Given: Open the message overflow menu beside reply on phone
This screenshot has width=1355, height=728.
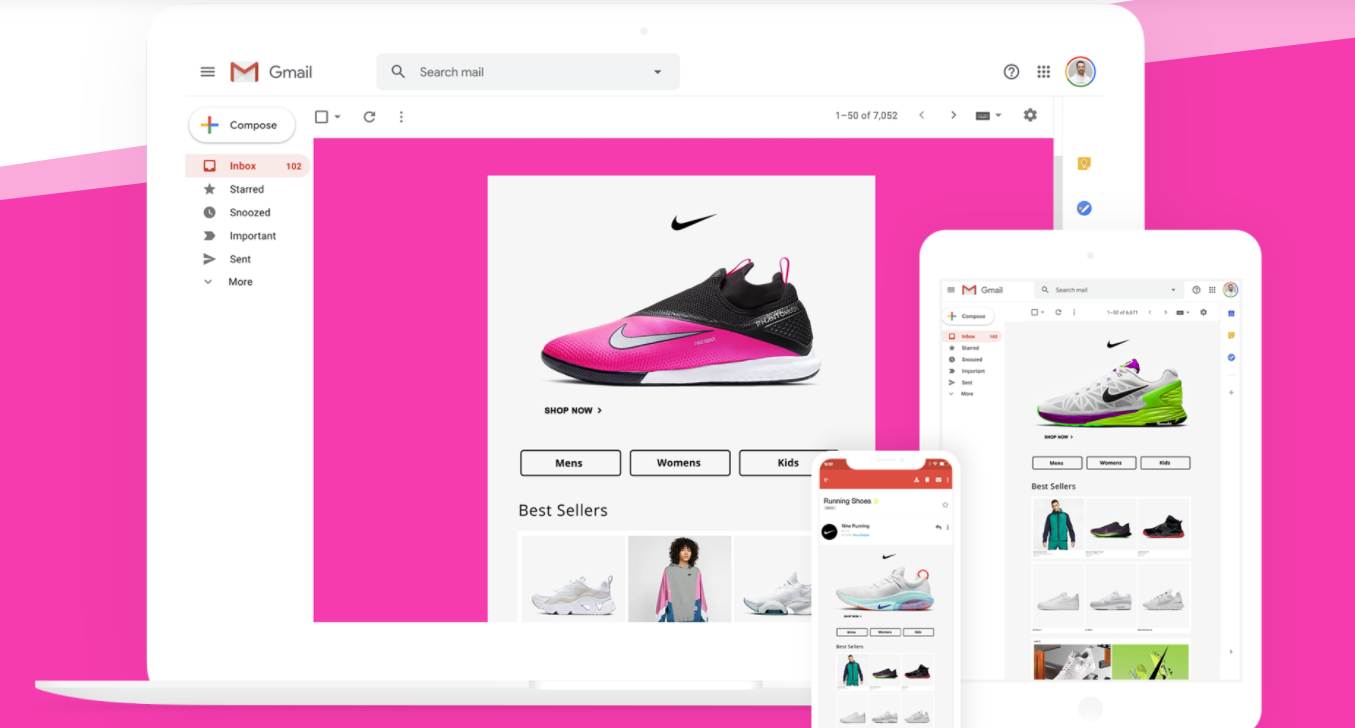Looking at the screenshot, I should (x=947, y=527).
